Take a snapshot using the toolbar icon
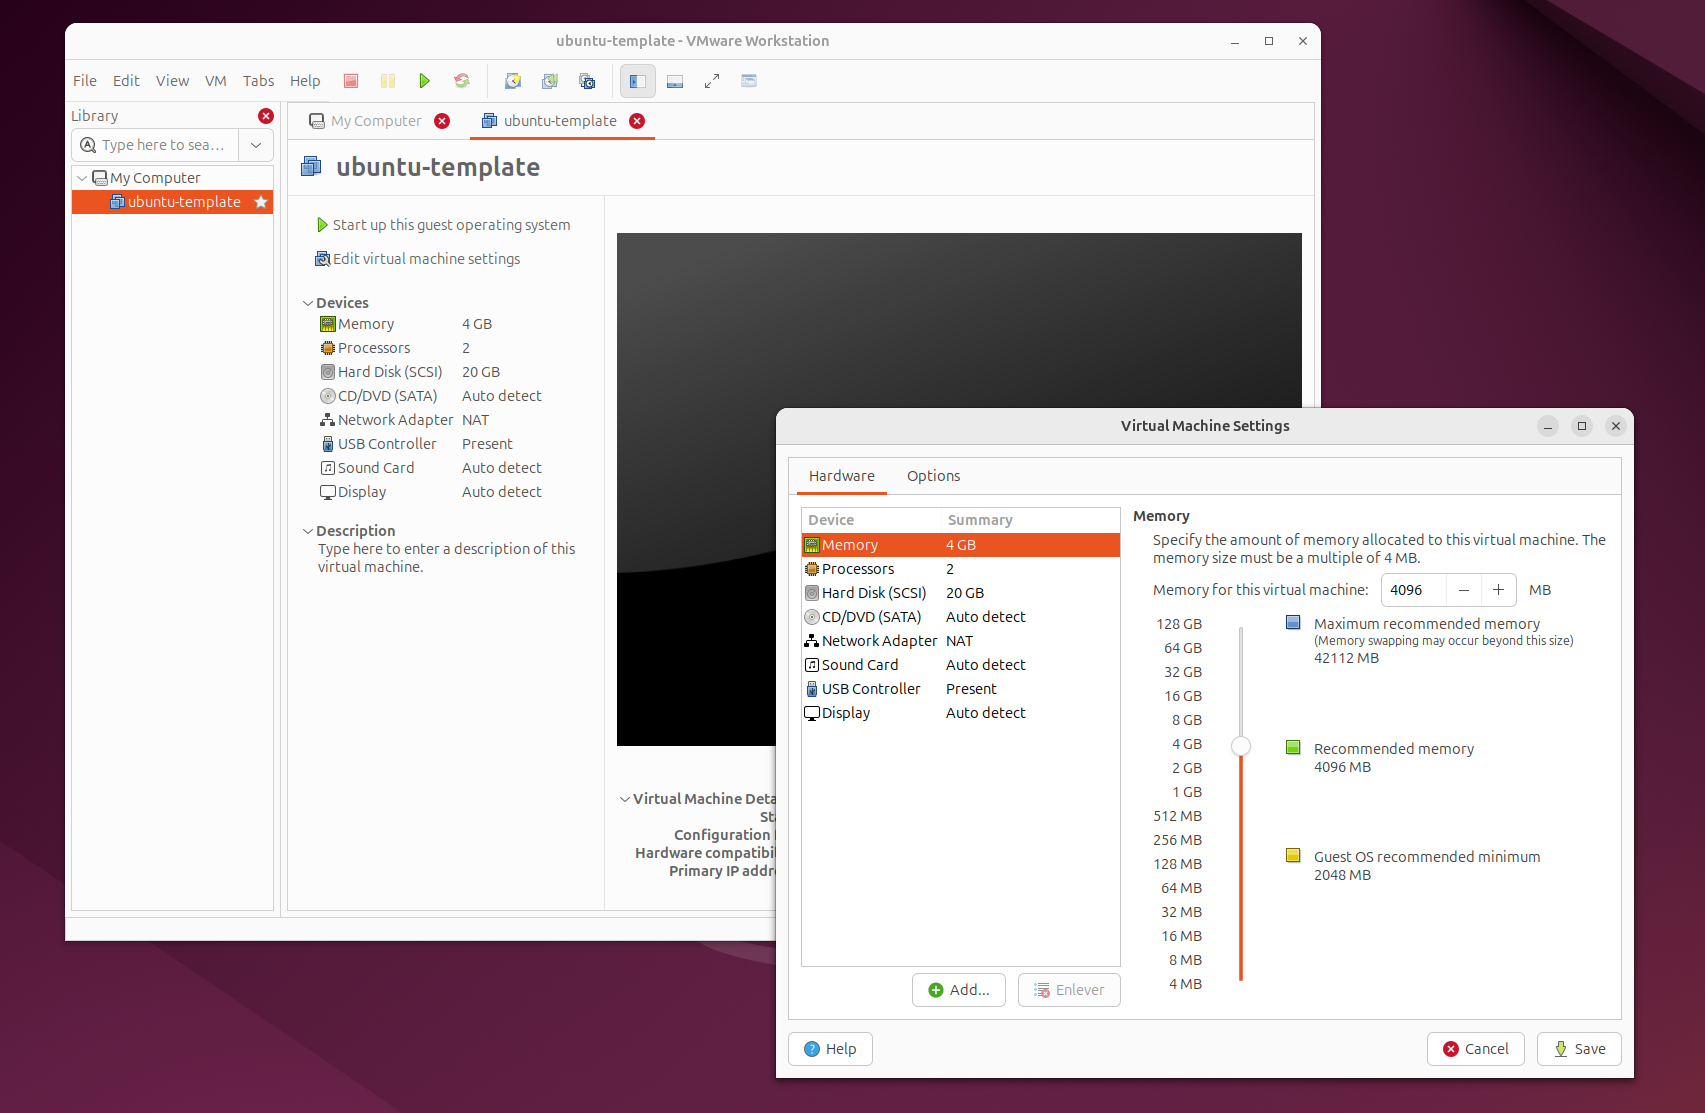 point(513,81)
